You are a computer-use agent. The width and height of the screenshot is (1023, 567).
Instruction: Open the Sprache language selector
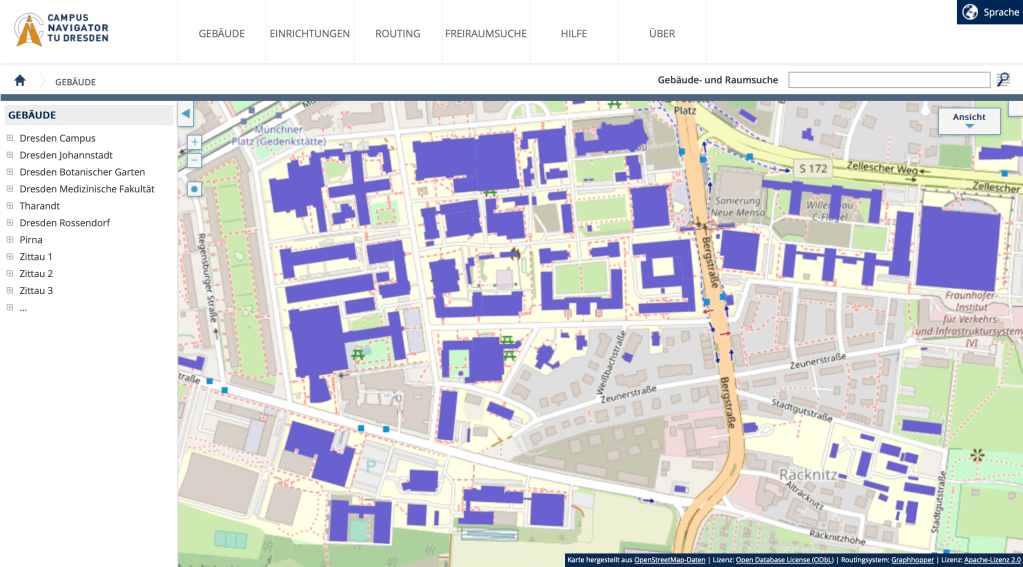pos(990,12)
